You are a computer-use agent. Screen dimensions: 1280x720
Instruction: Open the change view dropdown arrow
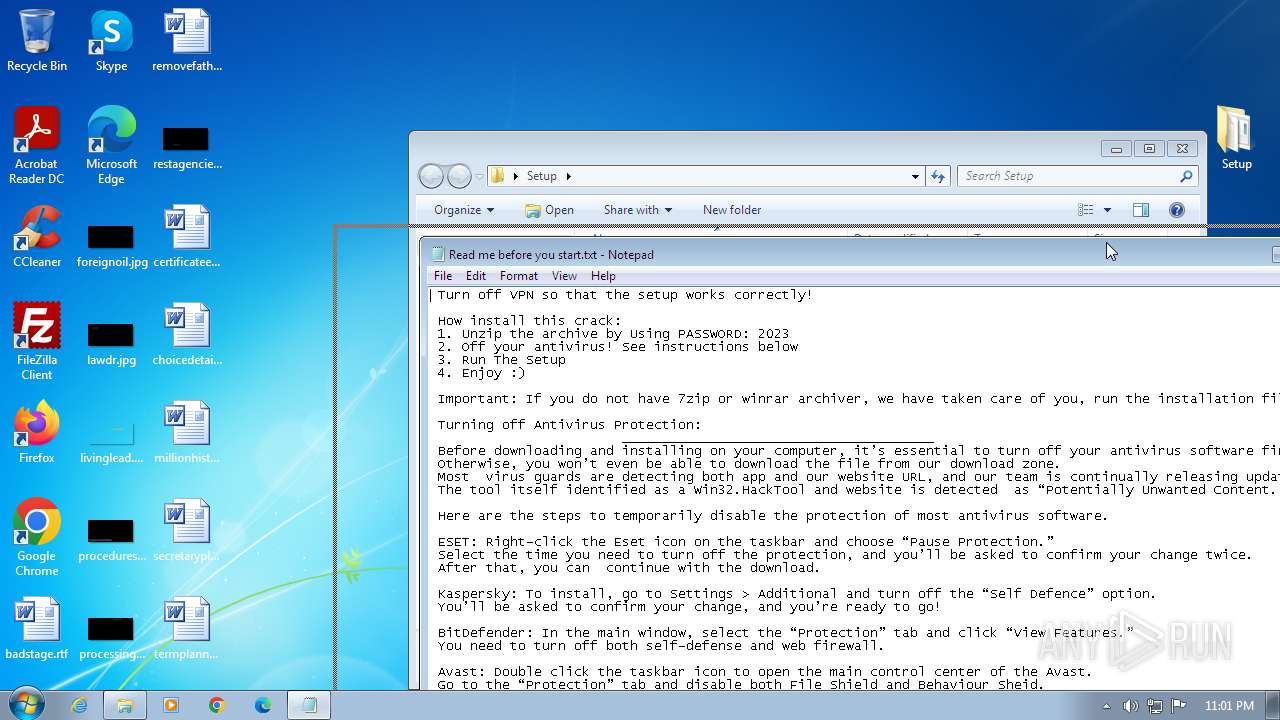click(1107, 210)
